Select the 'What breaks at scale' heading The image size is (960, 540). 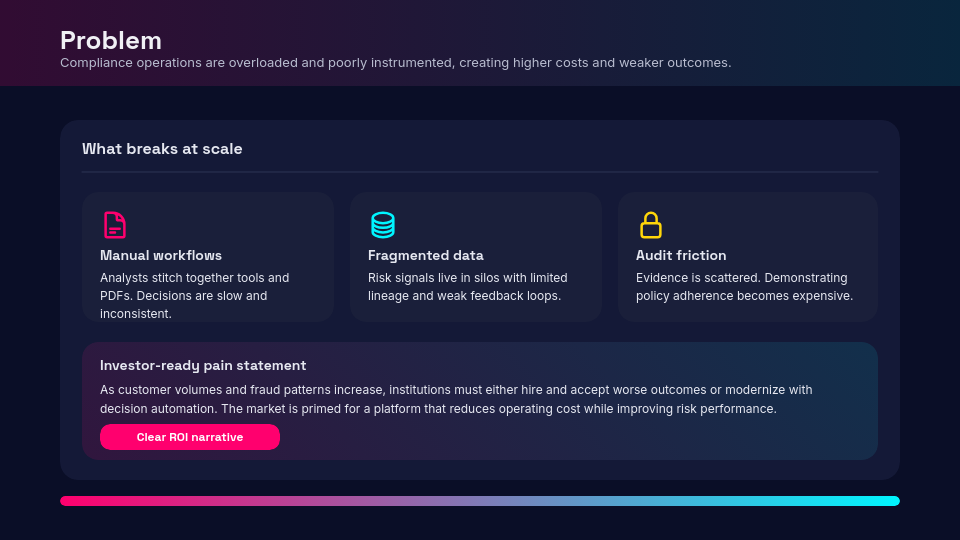click(162, 149)
